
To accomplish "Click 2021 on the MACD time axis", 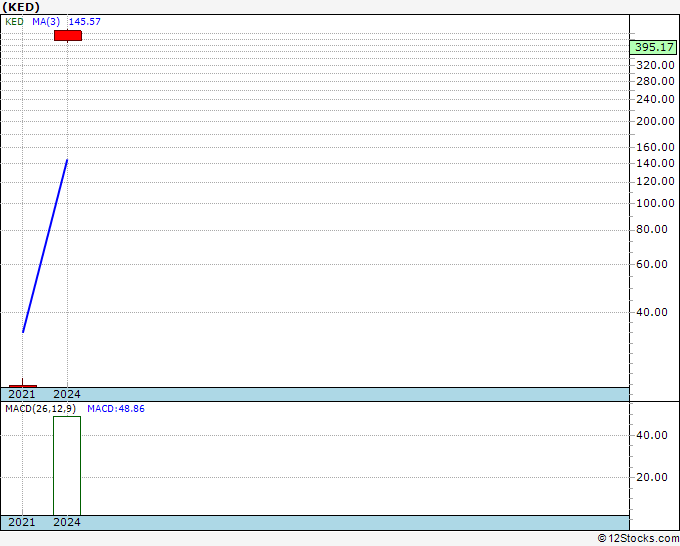I will coord(22,522).
